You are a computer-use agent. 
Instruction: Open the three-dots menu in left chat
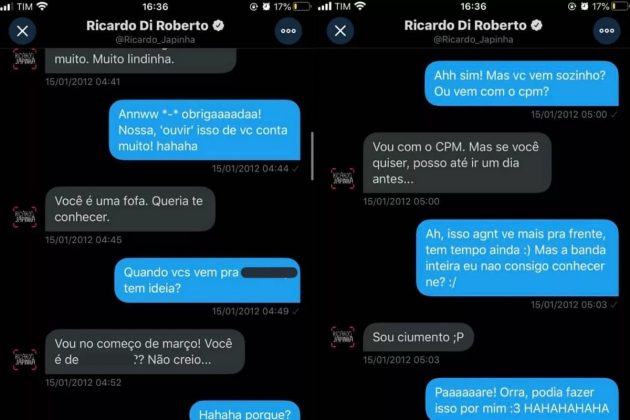point(288,31)
